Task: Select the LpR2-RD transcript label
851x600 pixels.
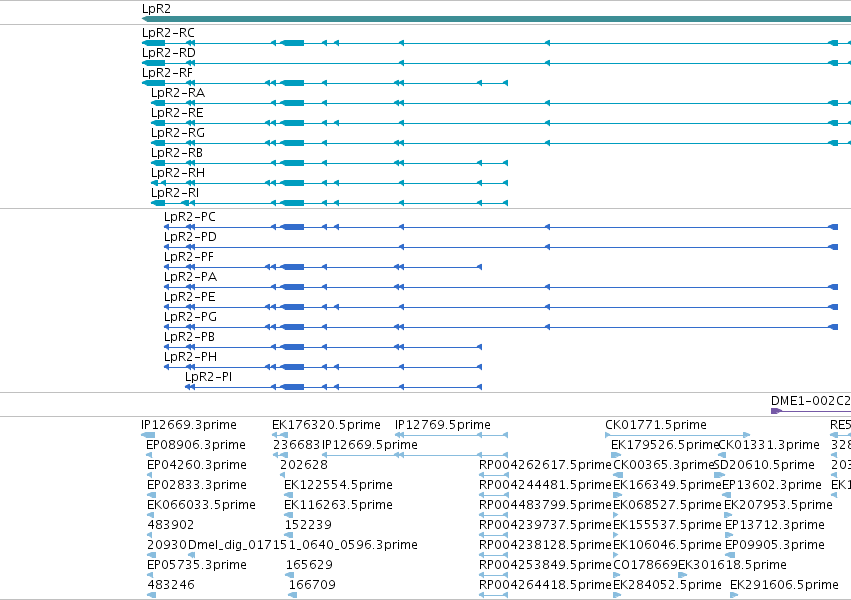Action: (x=169, y=53)
